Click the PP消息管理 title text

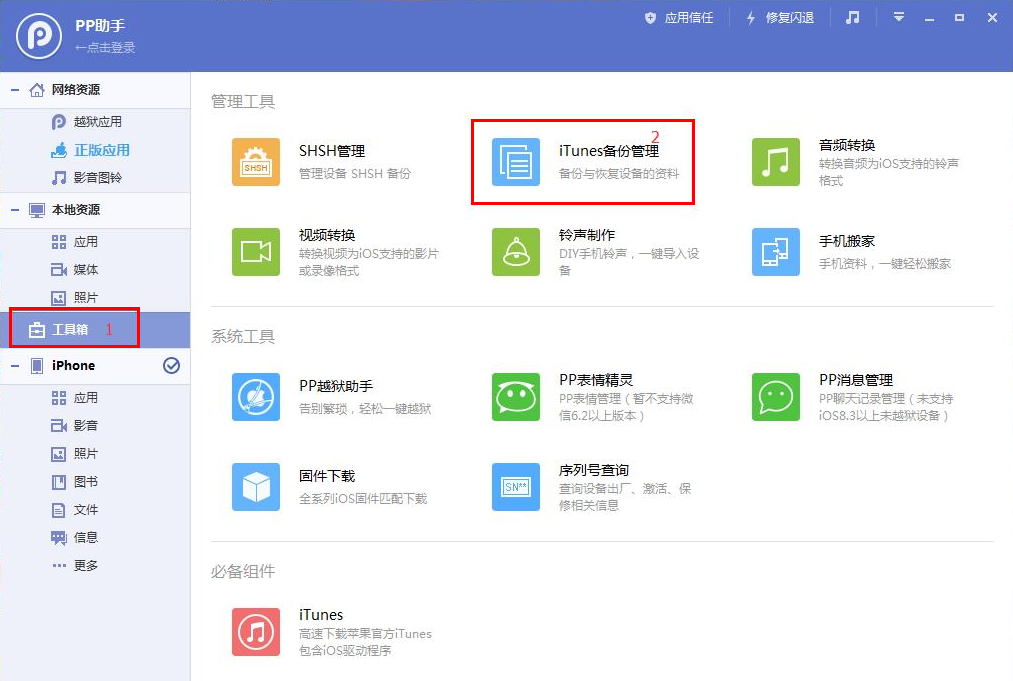856,380
